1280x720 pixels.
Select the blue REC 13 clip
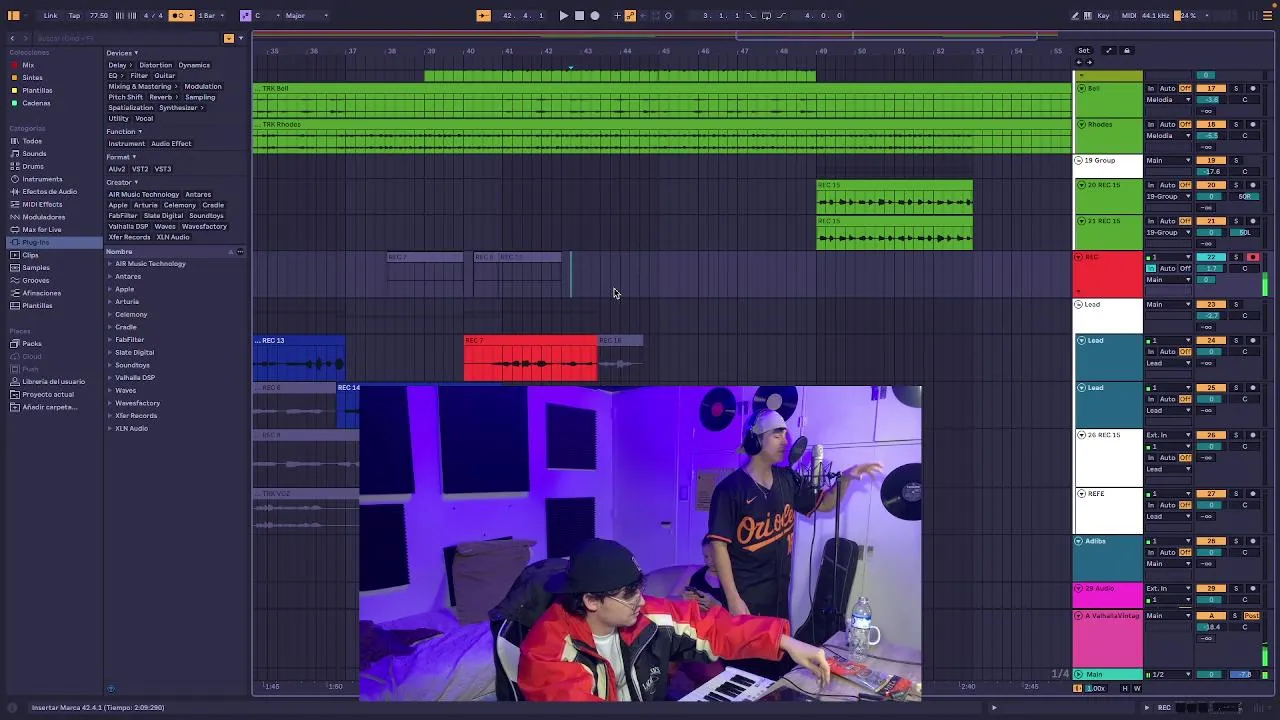[299, 358]
